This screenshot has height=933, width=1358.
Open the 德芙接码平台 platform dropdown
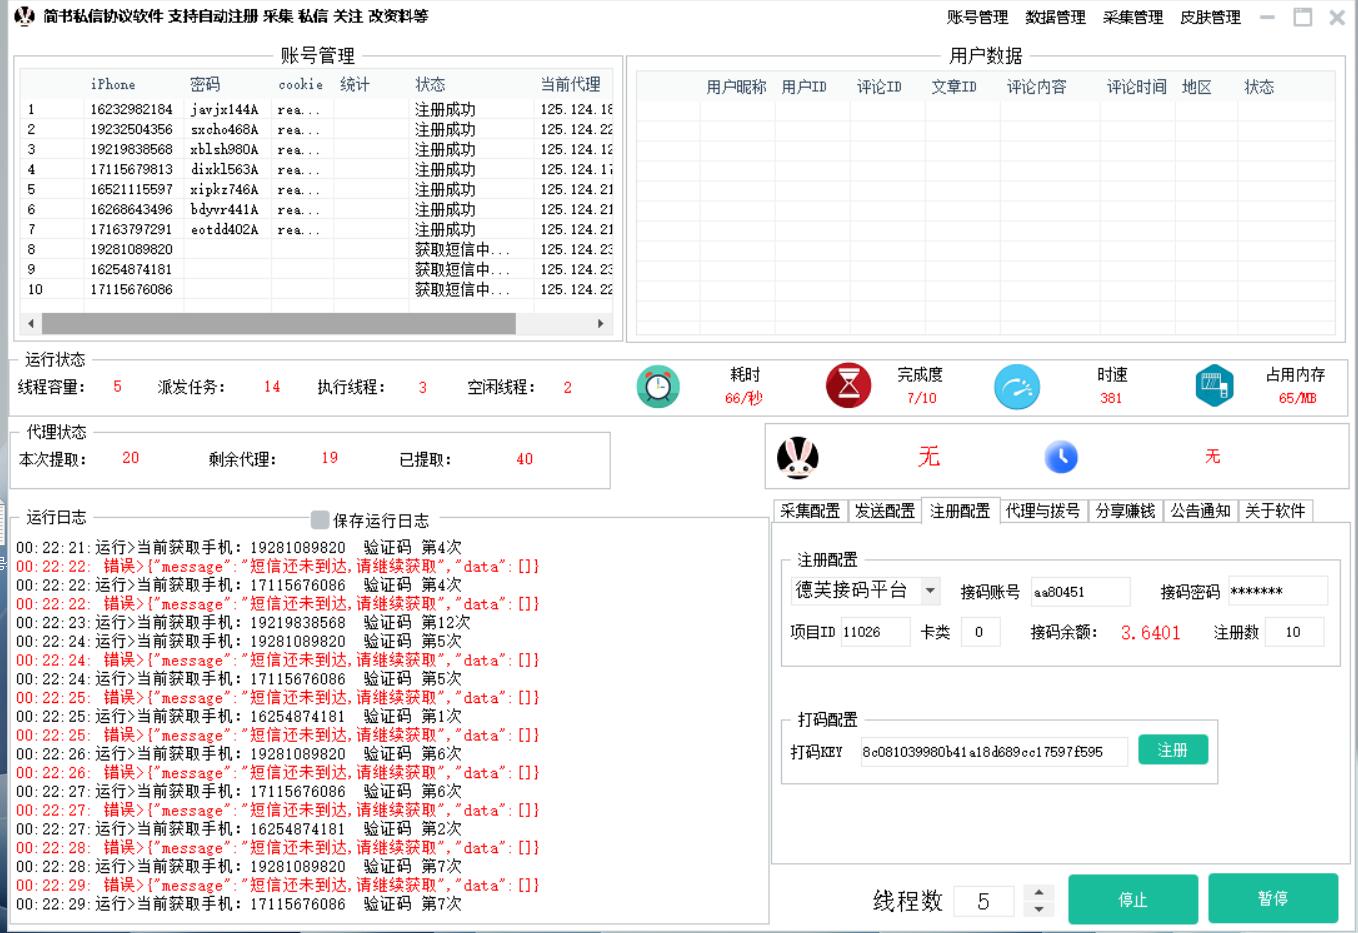[x=929, y=591]
